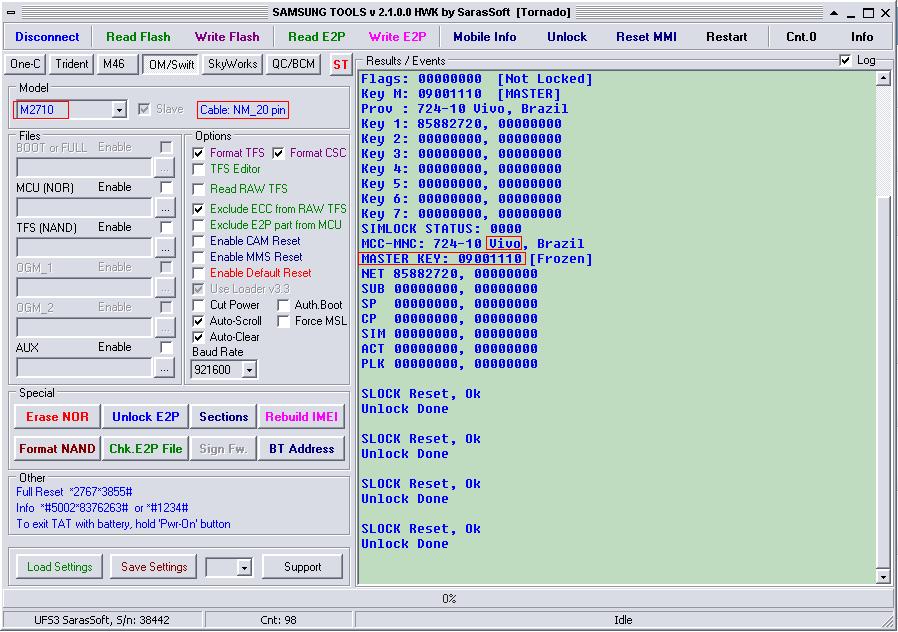Enable the TFS Editor option

click(x=198, y=169)
